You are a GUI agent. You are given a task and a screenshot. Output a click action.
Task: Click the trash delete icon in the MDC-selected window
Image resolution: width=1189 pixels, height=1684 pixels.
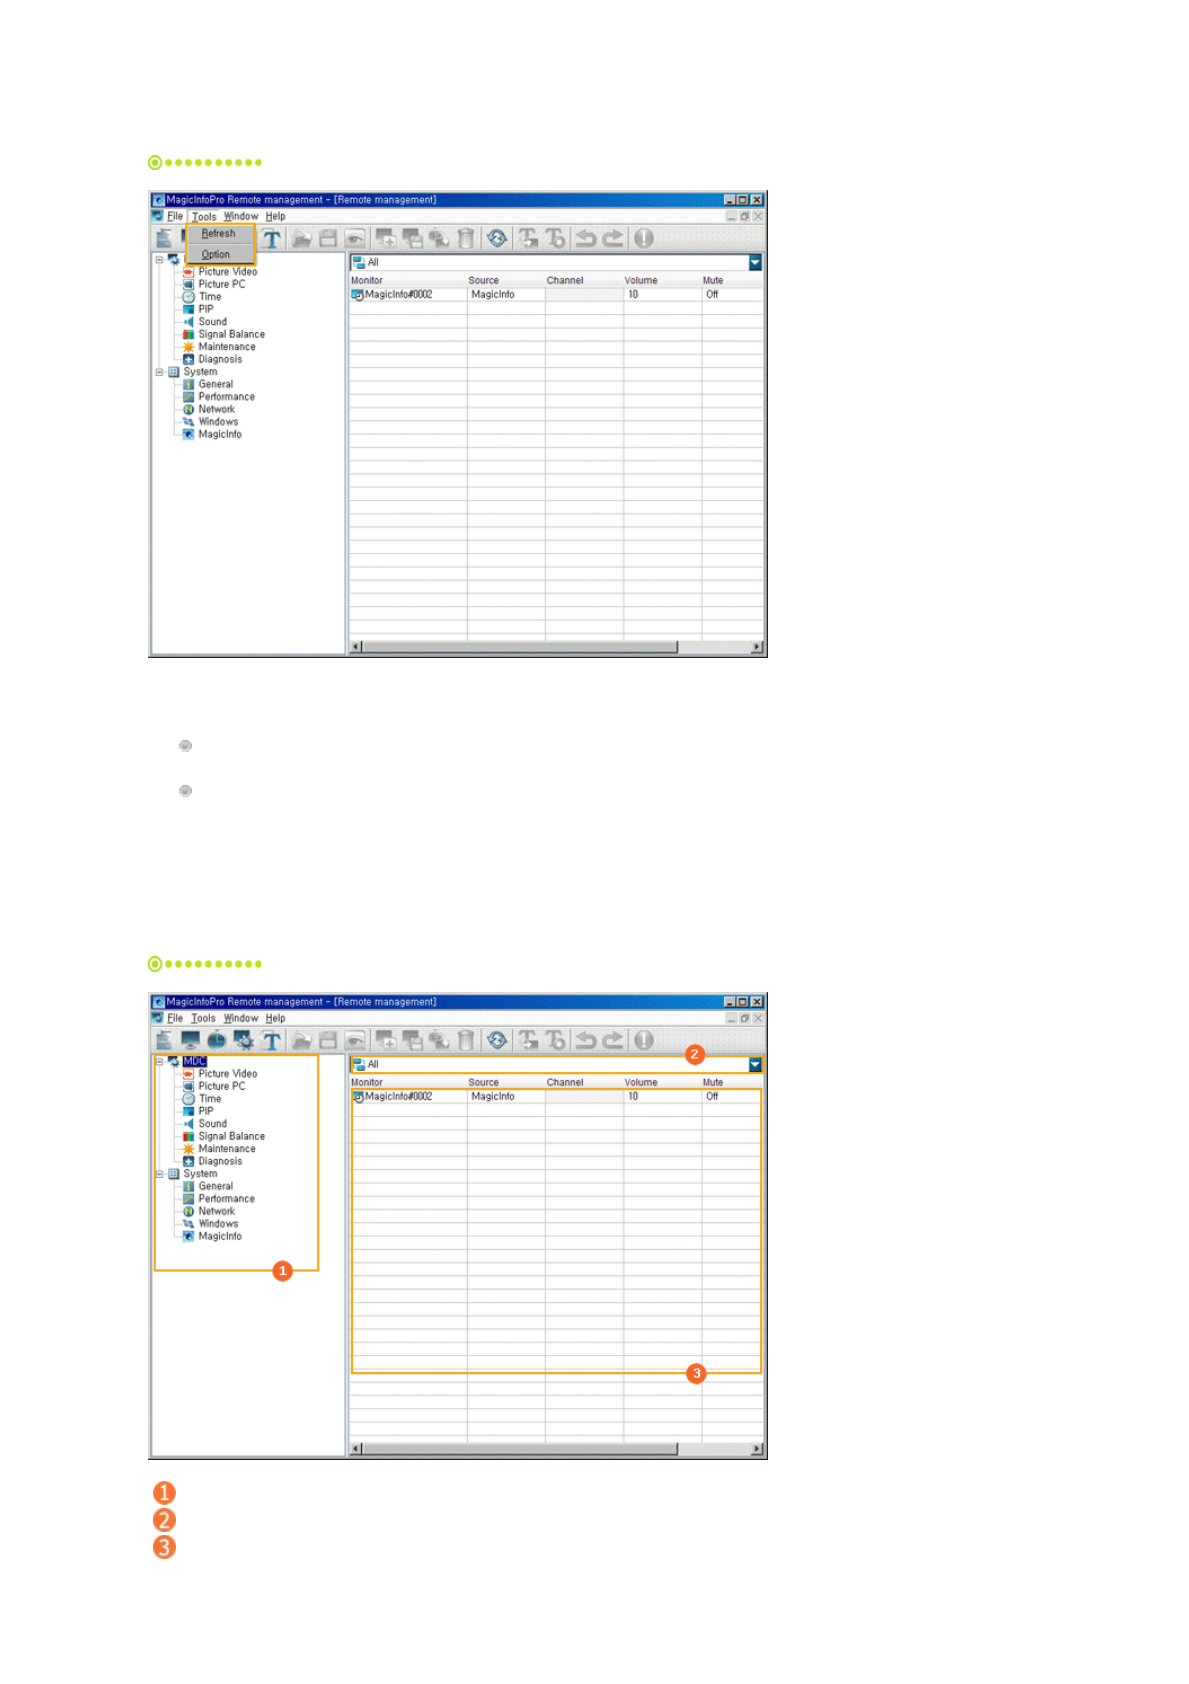pyautogui.click(x=465, y=1040)
